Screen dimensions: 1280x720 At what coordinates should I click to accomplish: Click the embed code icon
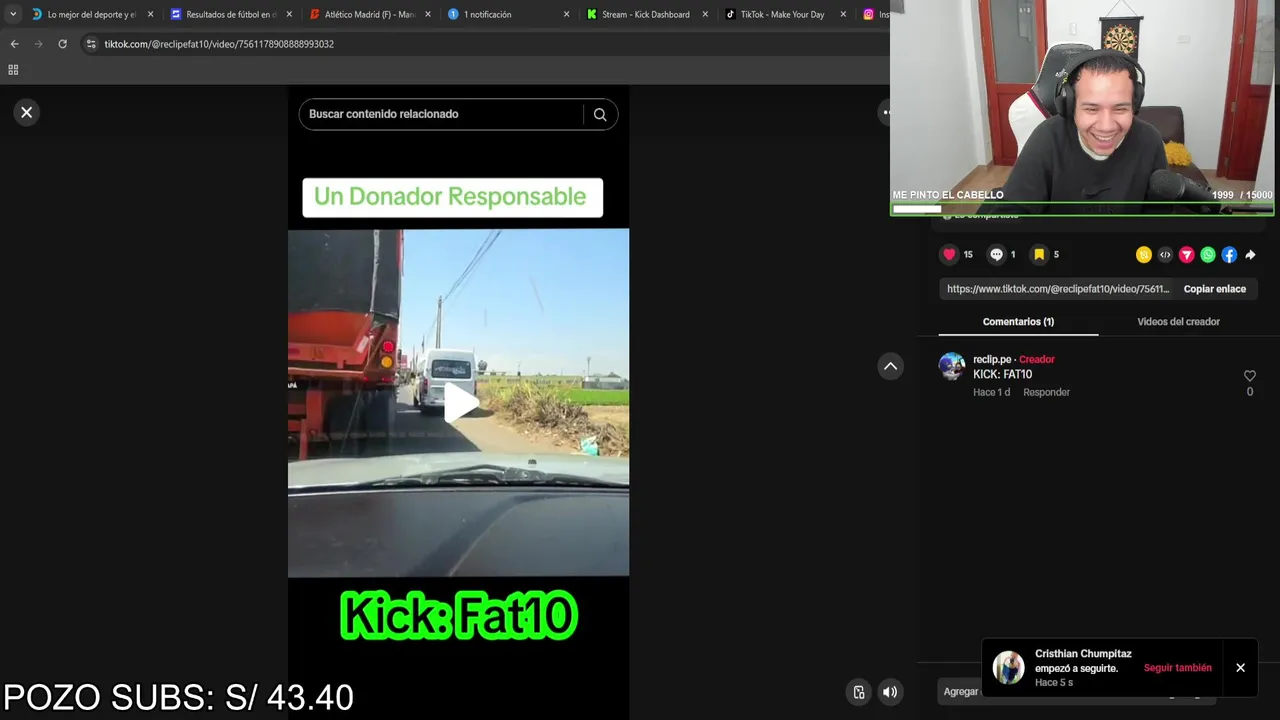click(x=1165, y=255)
